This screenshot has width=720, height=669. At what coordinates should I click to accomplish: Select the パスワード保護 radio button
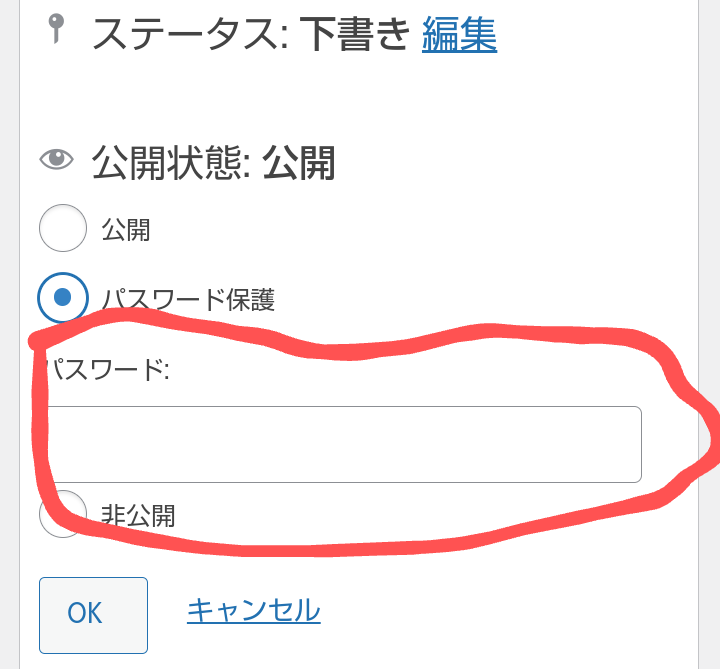pyautogui.click(x=63, y=297)
